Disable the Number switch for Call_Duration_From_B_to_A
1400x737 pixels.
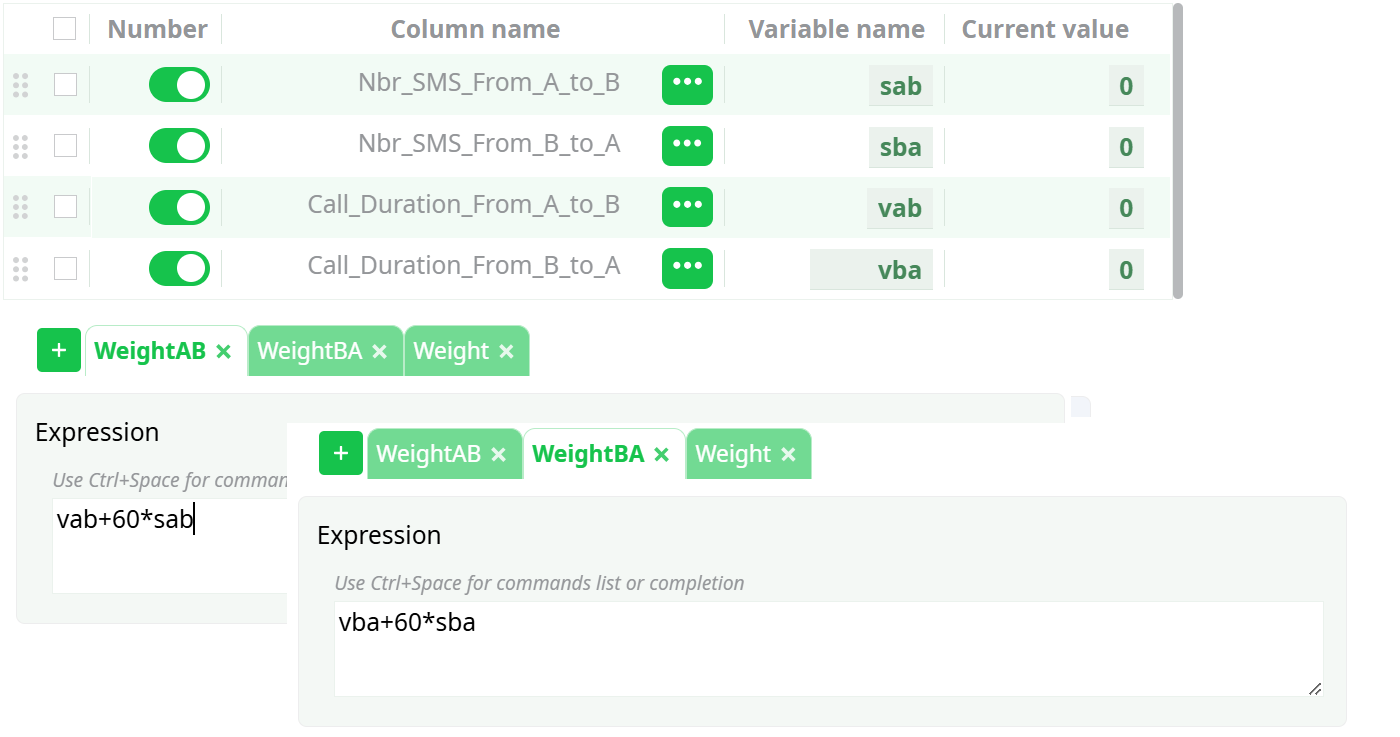(179, 268)
